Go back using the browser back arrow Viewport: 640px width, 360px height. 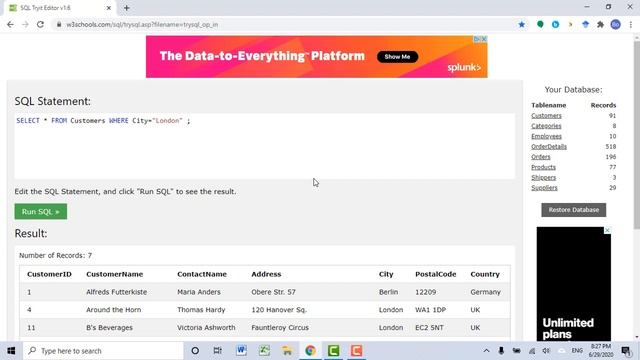[x=10, y=24]
